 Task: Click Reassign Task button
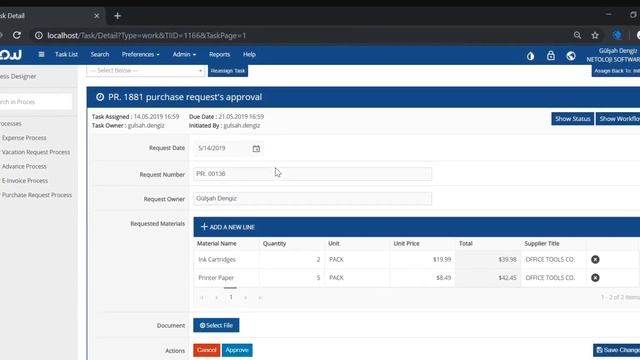(228, 71)
